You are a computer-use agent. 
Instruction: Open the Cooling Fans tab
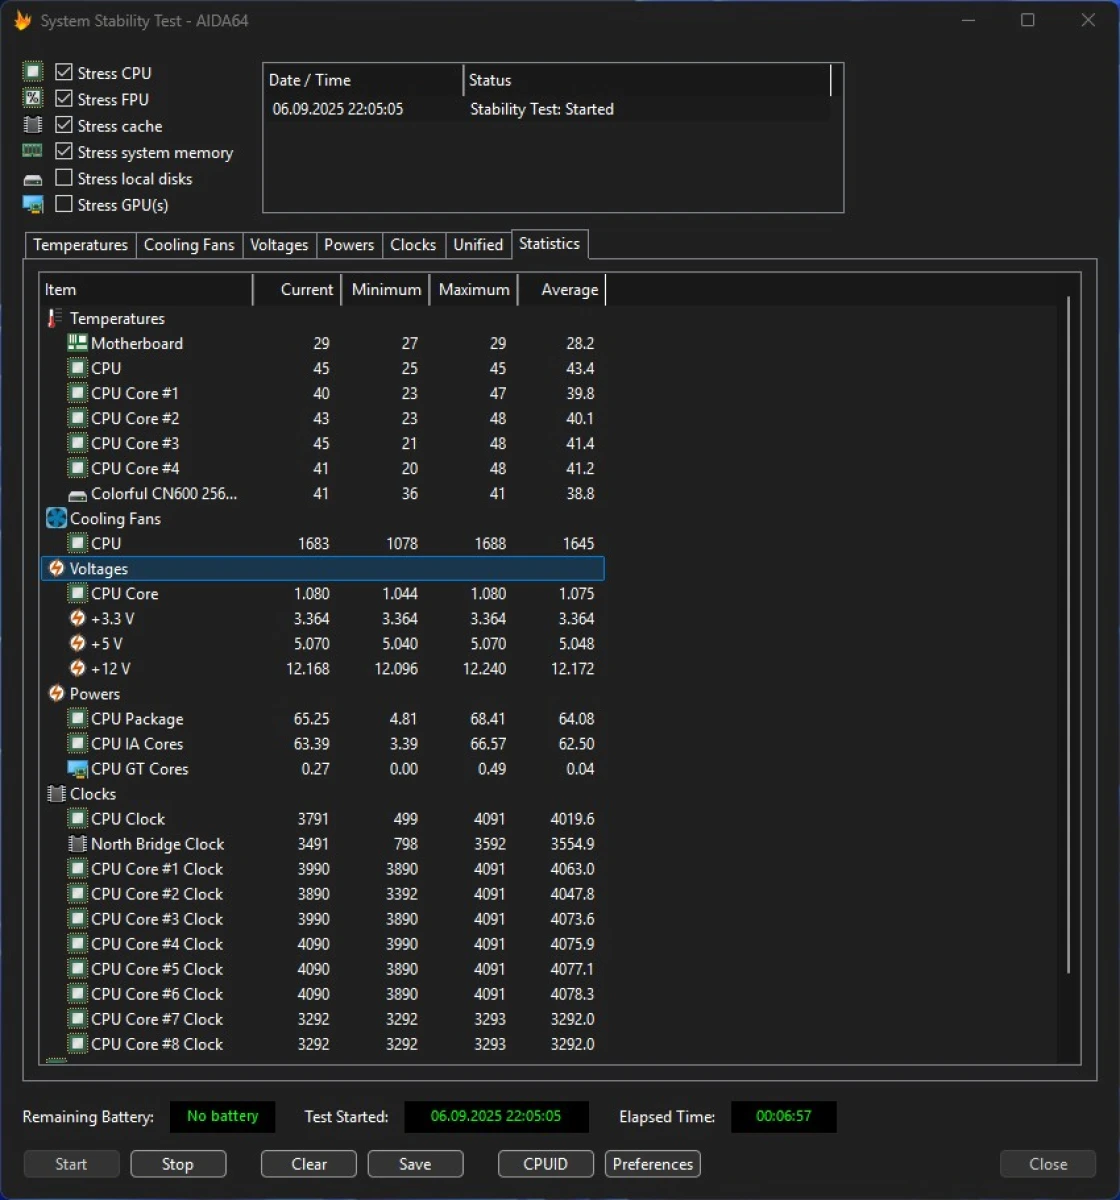[x=189, y=245]
